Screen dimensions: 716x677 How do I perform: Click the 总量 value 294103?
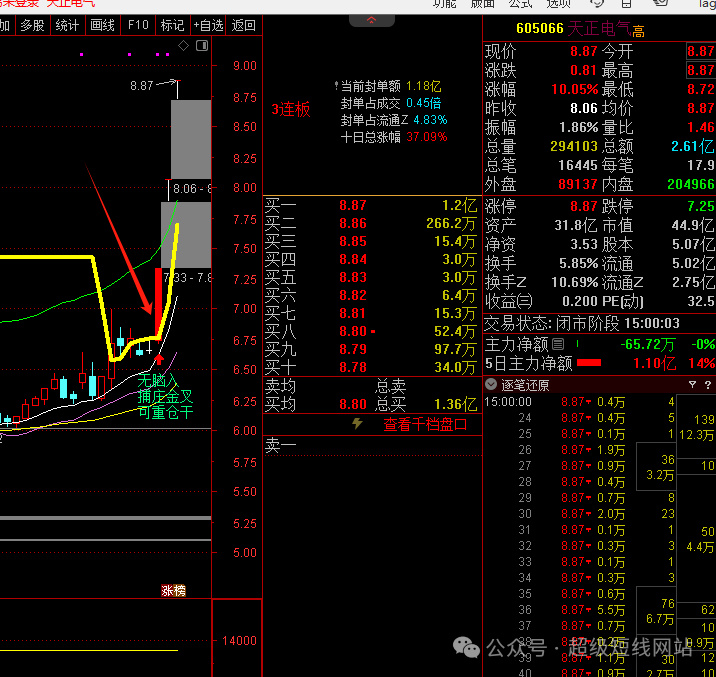pyautogui.click(x=574, y=146)
